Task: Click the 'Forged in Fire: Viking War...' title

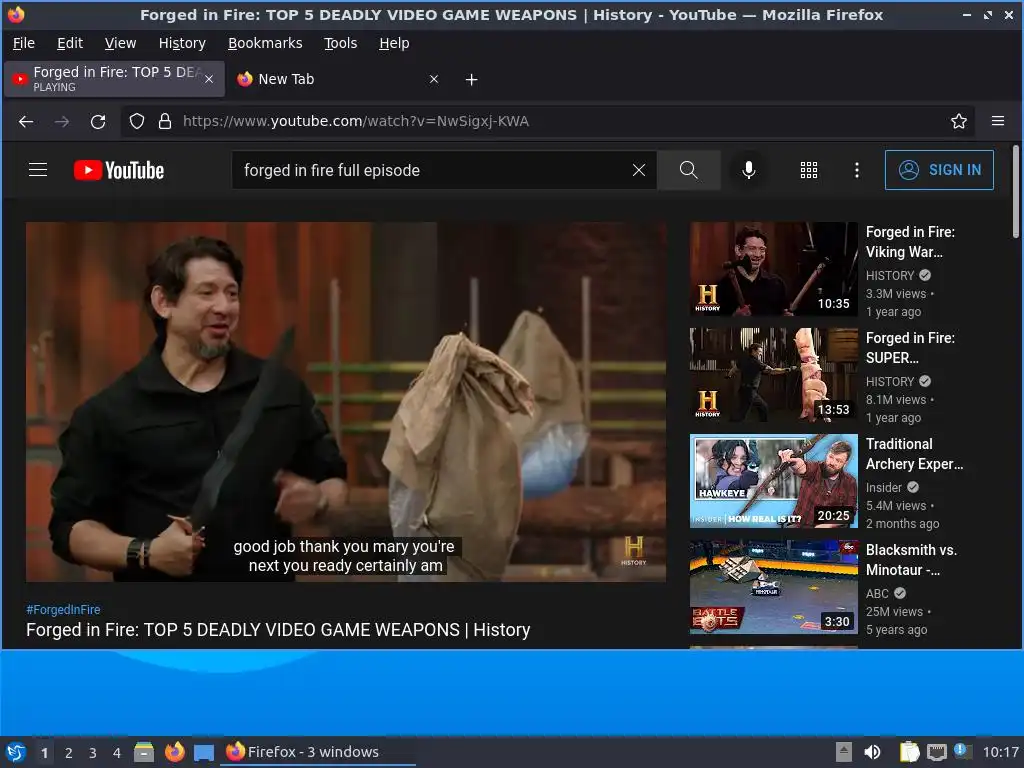Action: [910, 242]
